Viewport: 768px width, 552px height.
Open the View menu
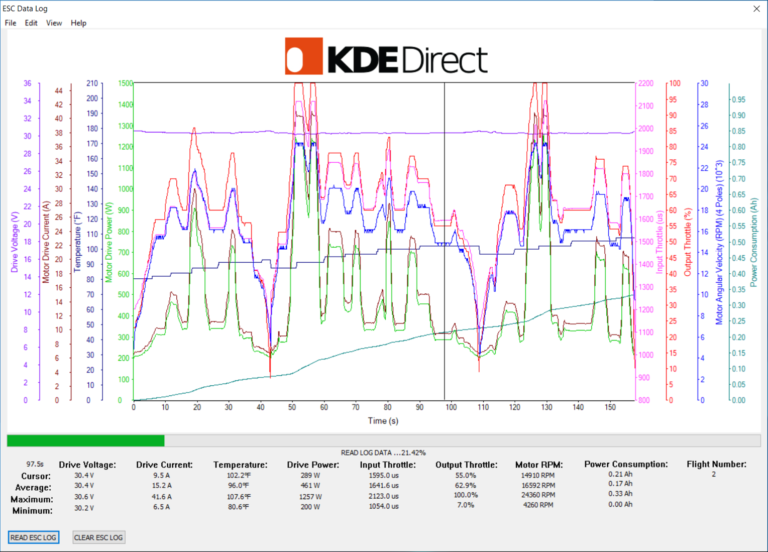(54, 22)
